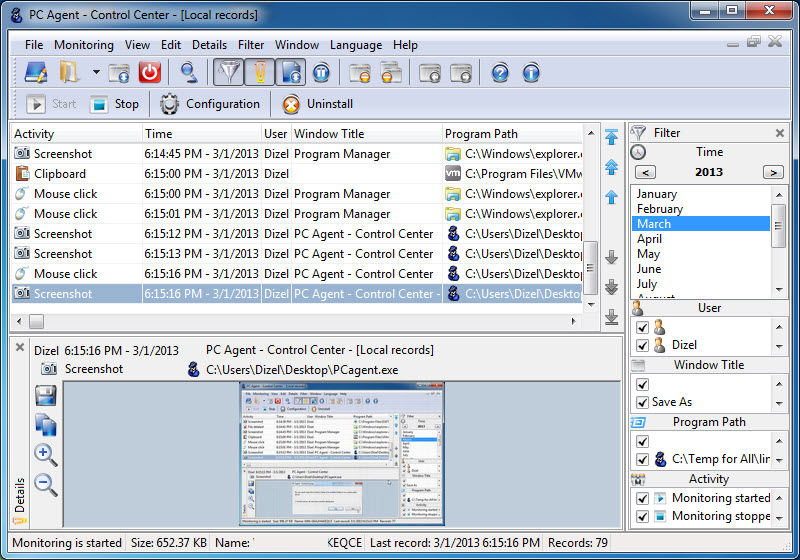Sort records by Time column header
The height and width of the screenshot is (560, 800).
coord(202,134)
